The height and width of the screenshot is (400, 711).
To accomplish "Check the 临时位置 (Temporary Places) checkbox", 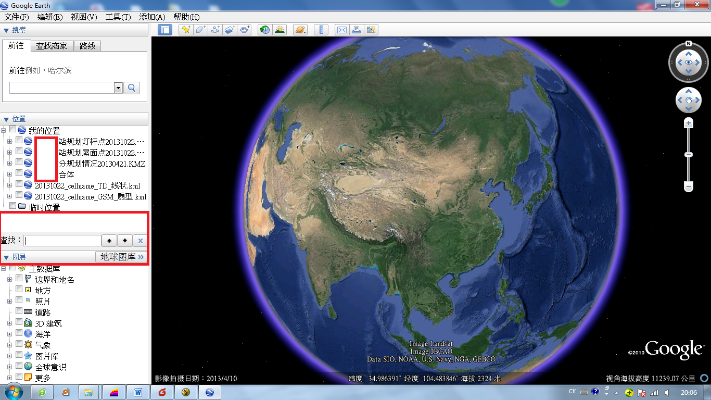I will click(x=13, y=206).
